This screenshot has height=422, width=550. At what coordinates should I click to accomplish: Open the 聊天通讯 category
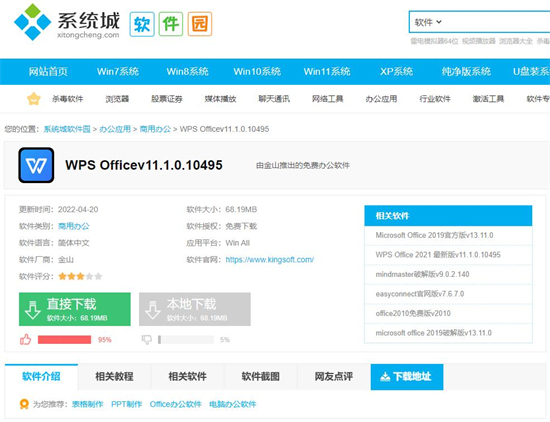coord(274,99)
